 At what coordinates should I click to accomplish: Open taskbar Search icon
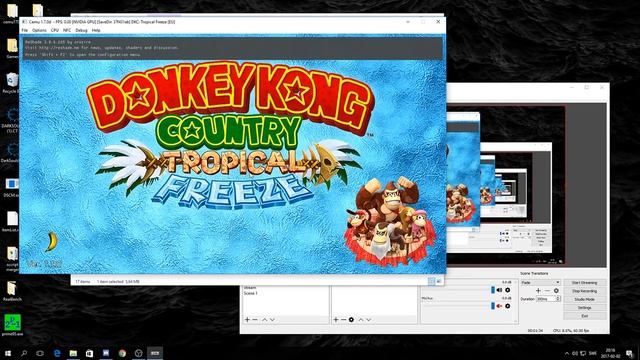[24, 353]
